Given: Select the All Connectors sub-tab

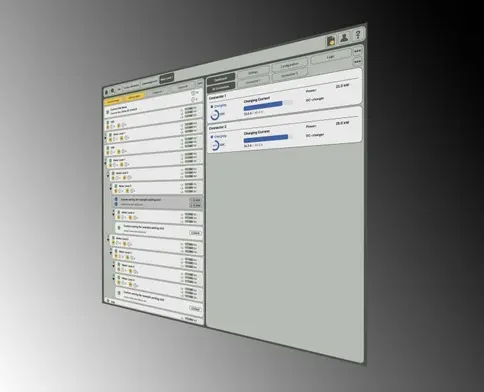Looking at the screenshot, I should pos(221,88).
